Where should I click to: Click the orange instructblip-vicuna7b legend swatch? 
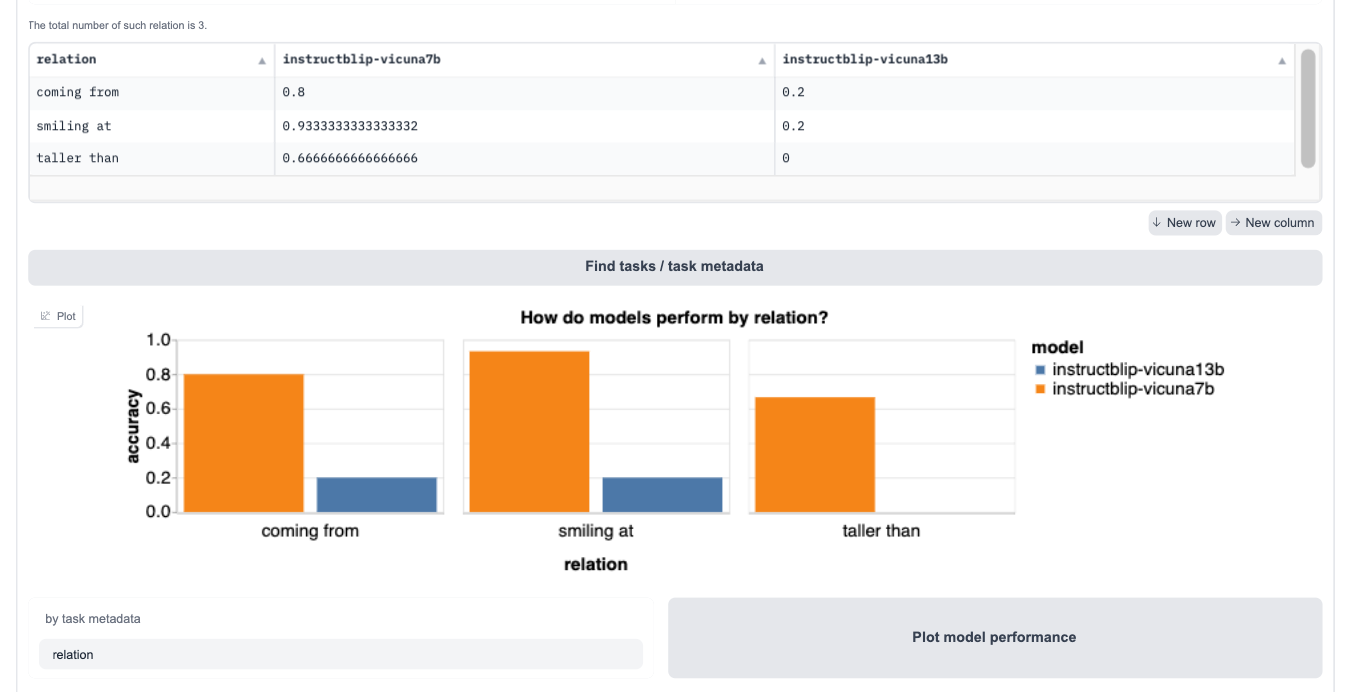coord(1040,390)
